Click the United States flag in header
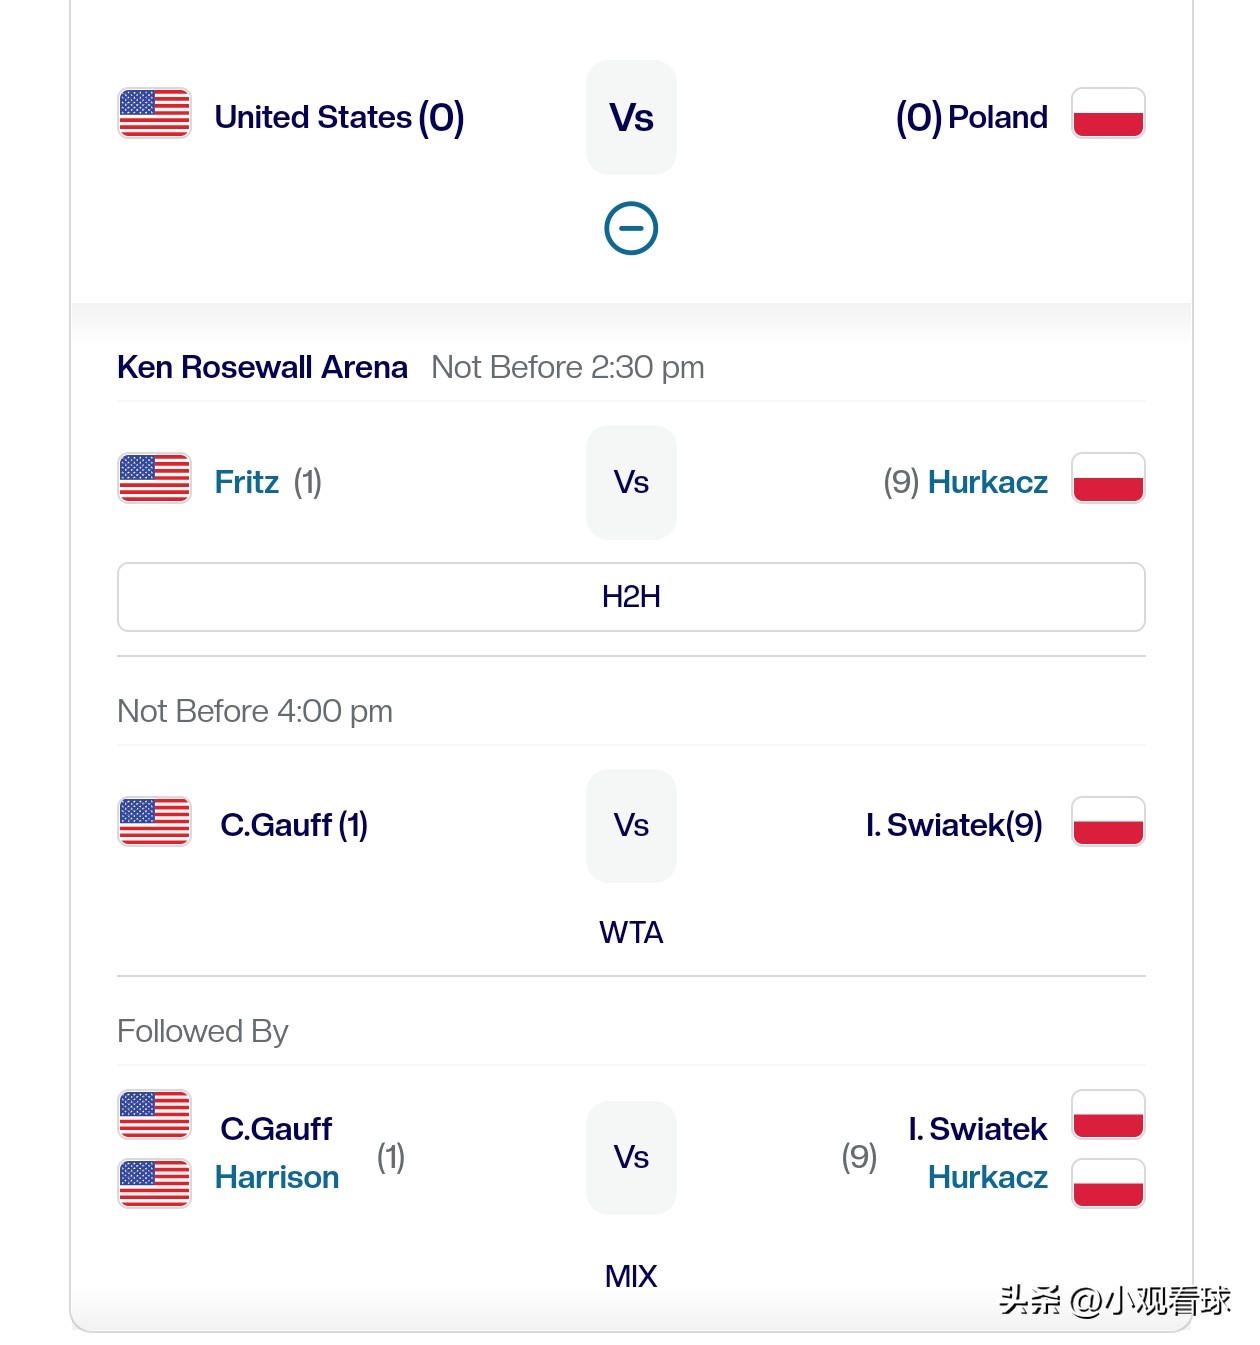The width and height of the screenshot is (1260, 1345). point(154,113)
